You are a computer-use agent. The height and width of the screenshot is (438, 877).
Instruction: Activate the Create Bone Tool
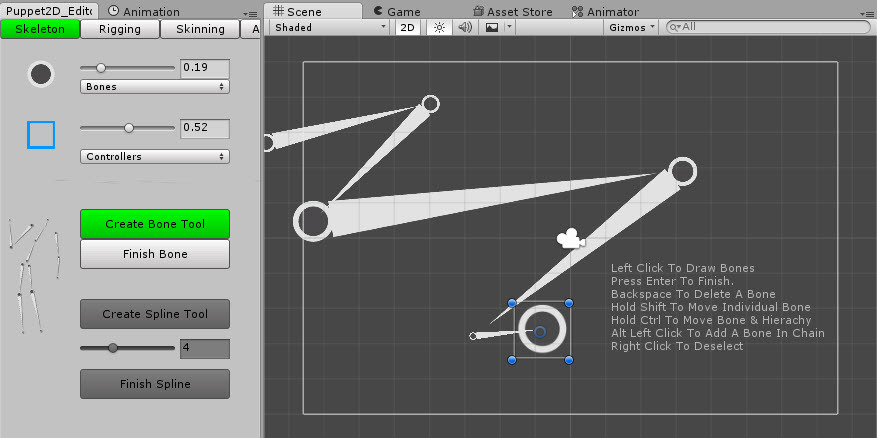coord(155,224)
